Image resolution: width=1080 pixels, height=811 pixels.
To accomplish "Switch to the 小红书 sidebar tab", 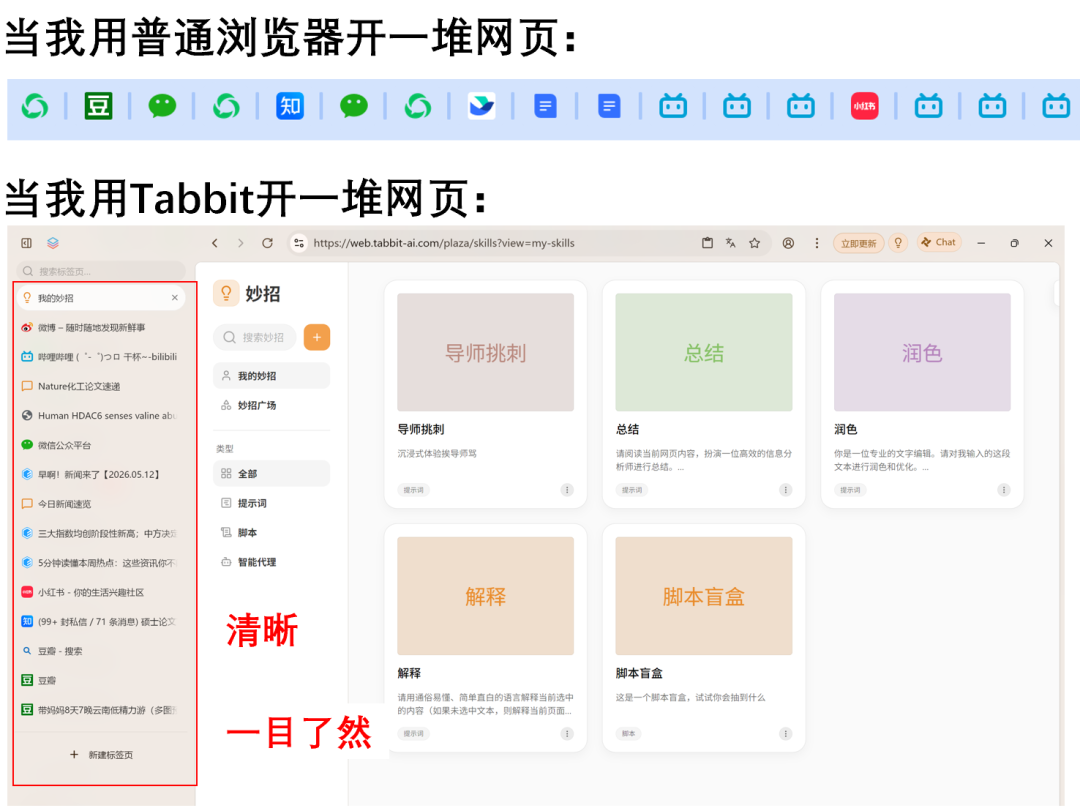I will click(101, 593).
